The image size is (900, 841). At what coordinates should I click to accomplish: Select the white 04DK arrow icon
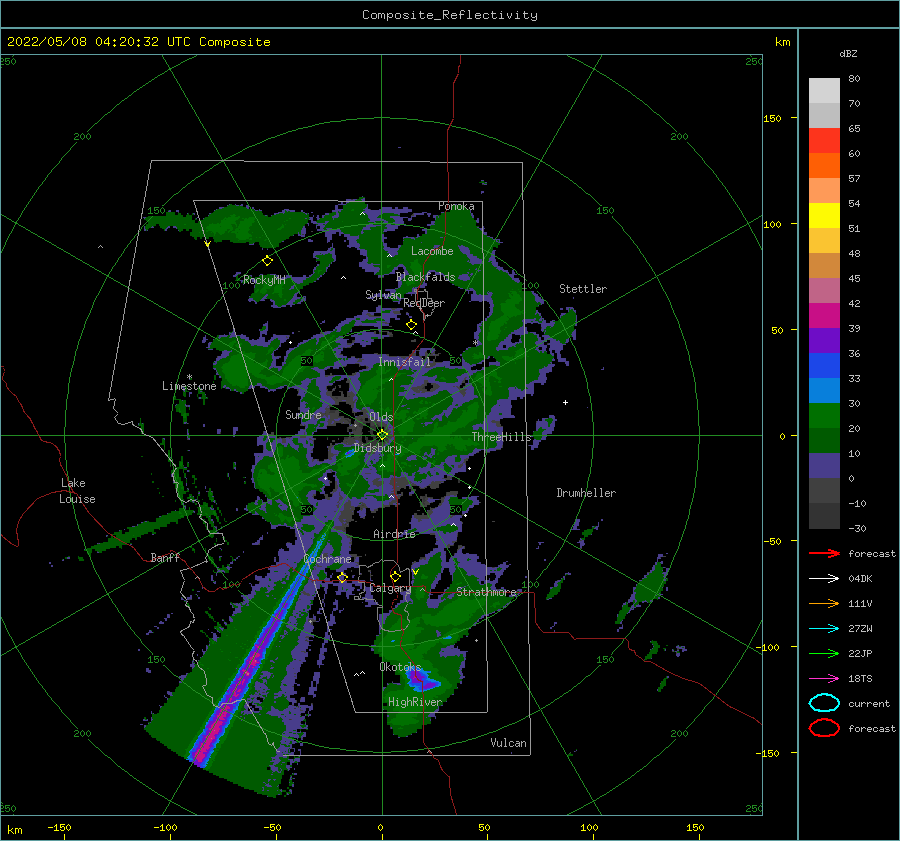coord(824,578)
